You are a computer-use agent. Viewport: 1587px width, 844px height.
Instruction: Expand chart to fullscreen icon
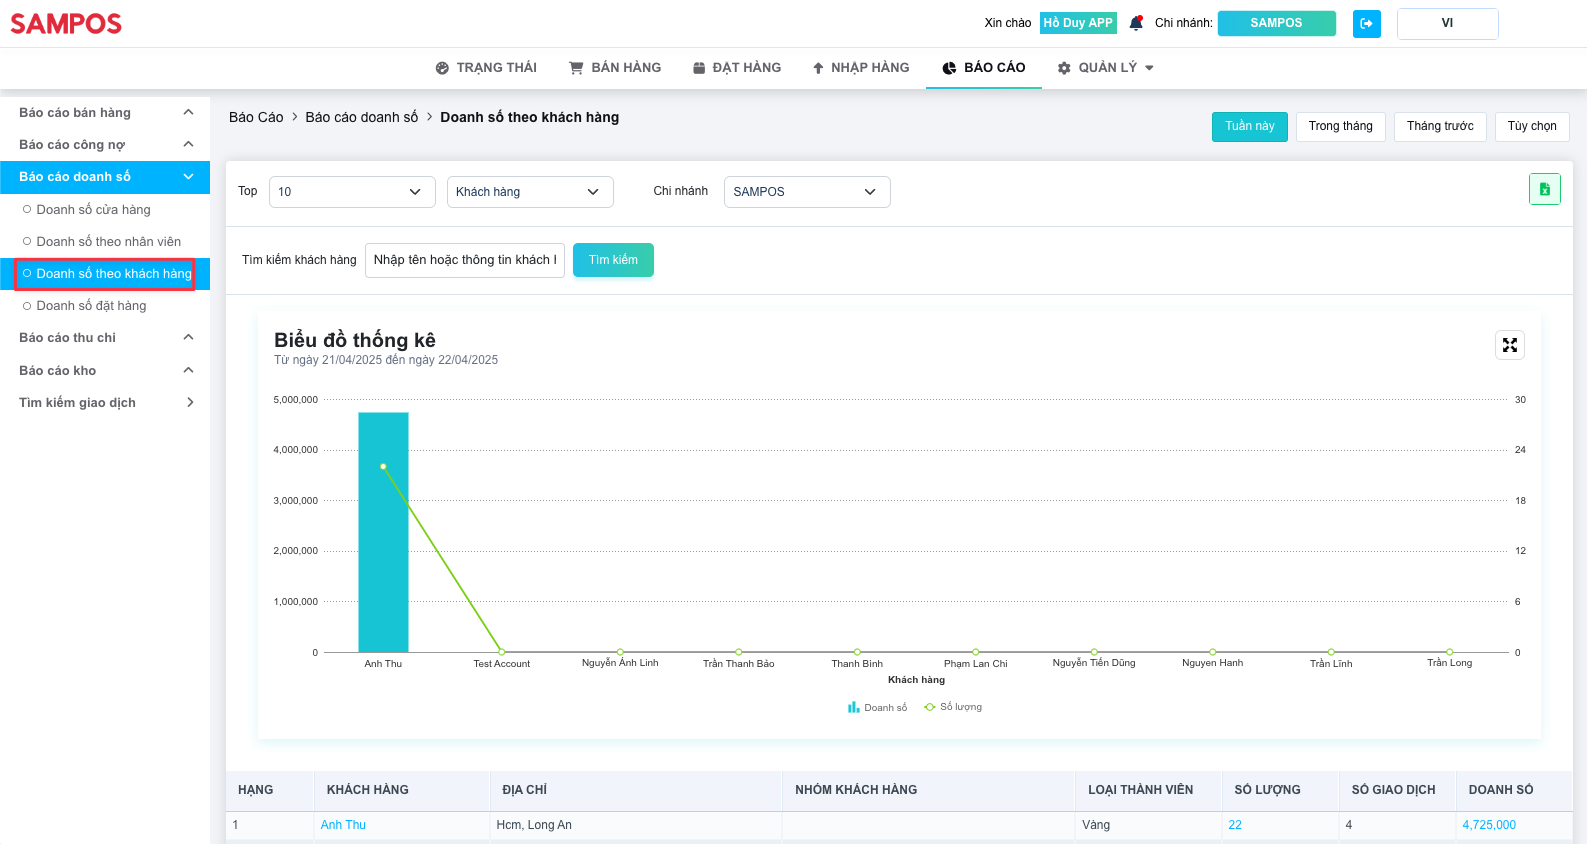(1509, 345)
